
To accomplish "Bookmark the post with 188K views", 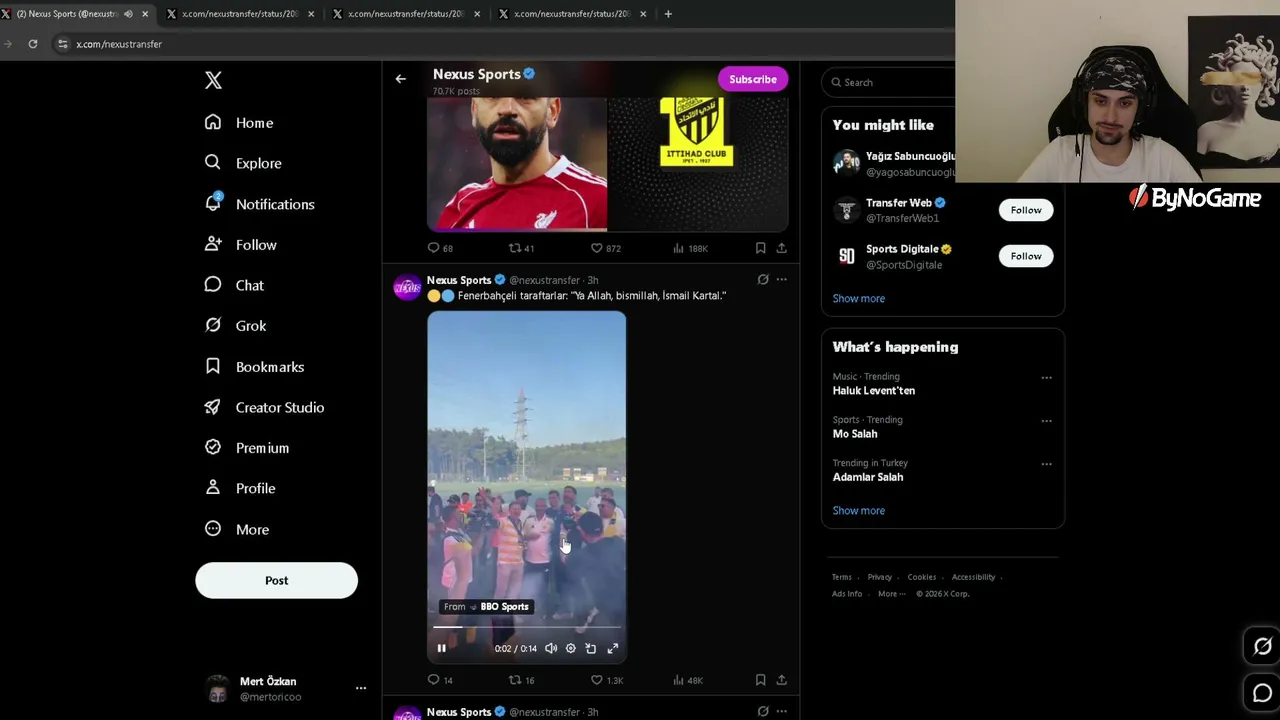I will tap(761, 248).
